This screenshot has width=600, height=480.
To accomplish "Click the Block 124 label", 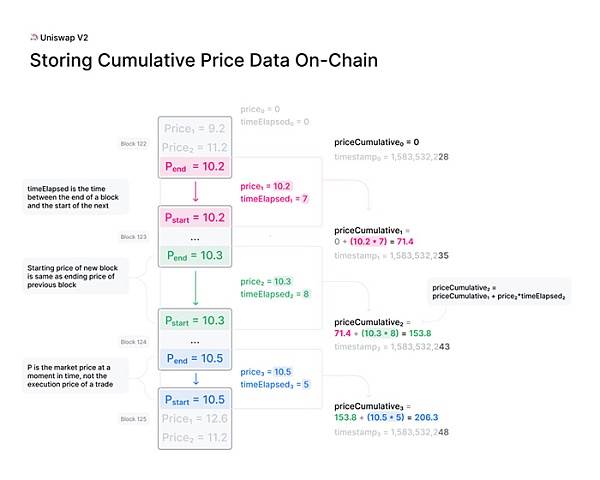I will [134, 342].
